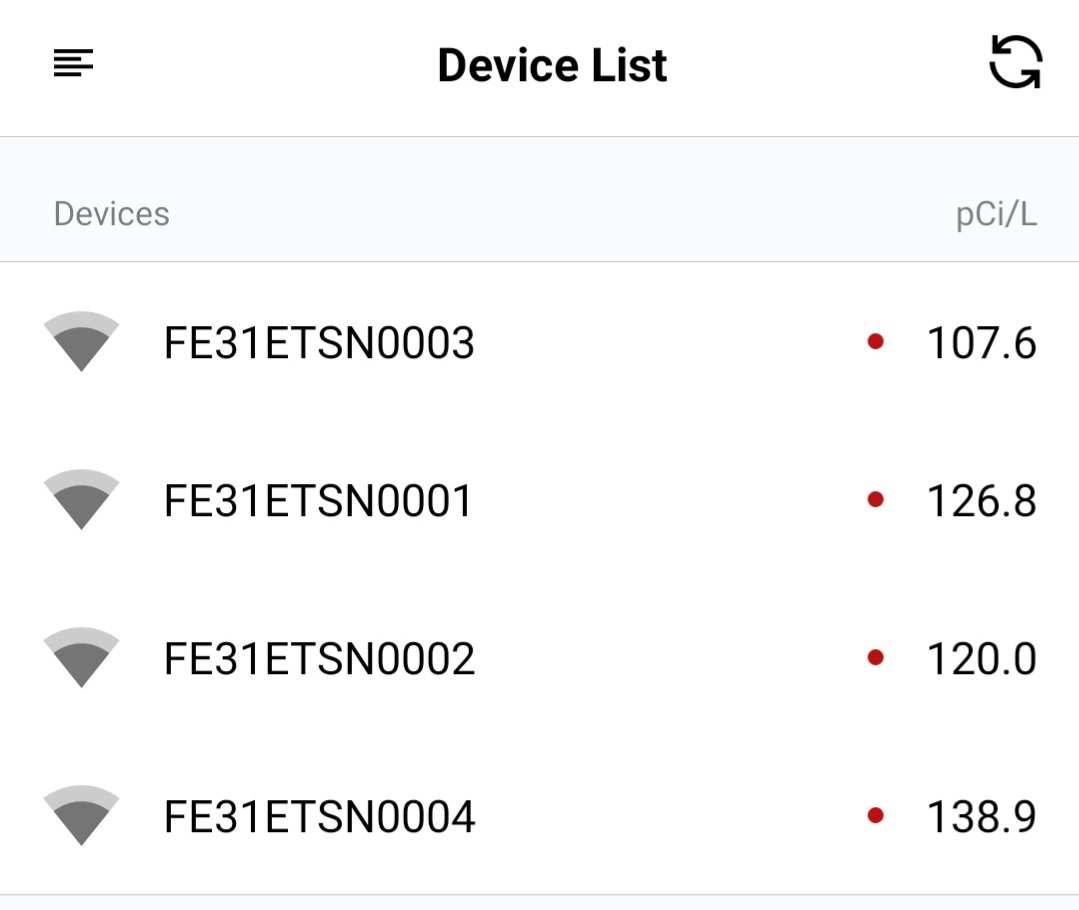Click red status dot beside 120.0
Viewport: 1079px width, 910px height.
pyautogui.click(x=875, y=657)
